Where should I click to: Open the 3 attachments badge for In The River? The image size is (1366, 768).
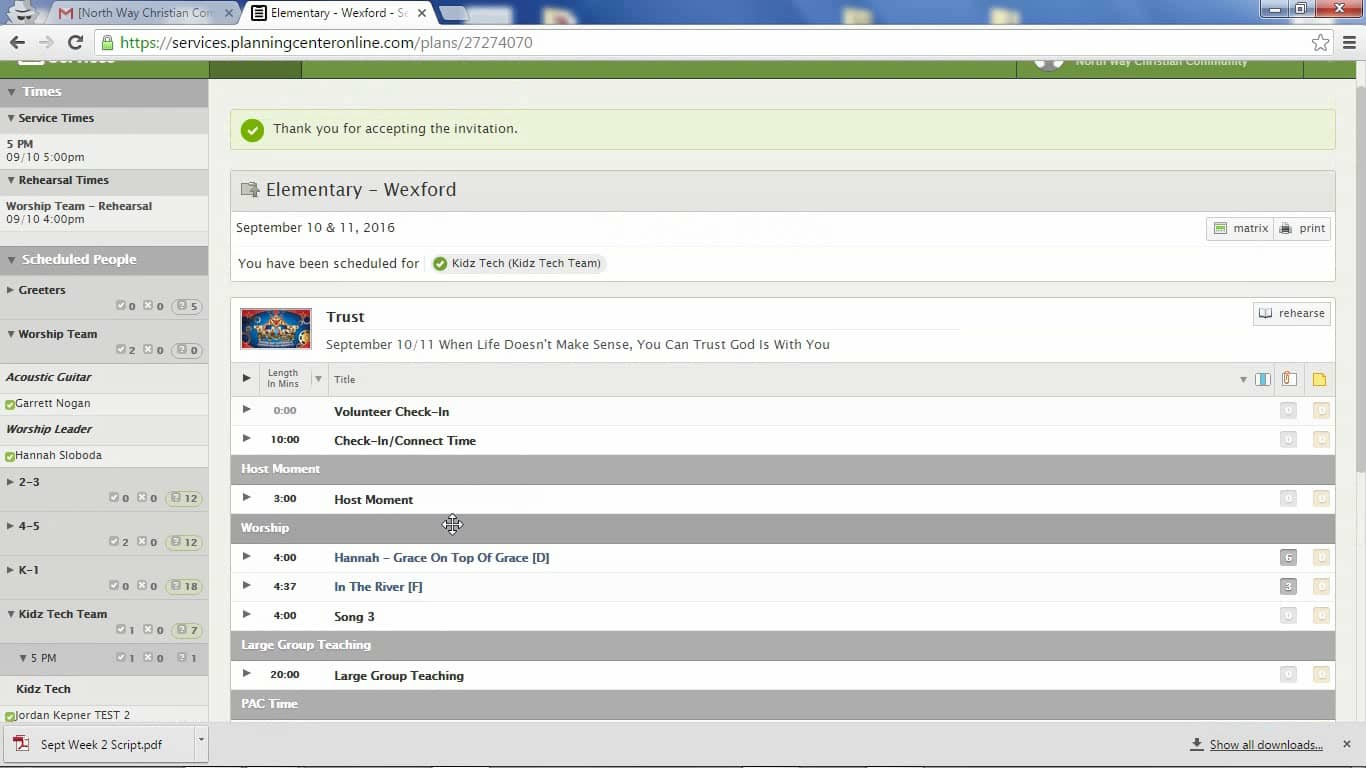[x=1288, y=586]
